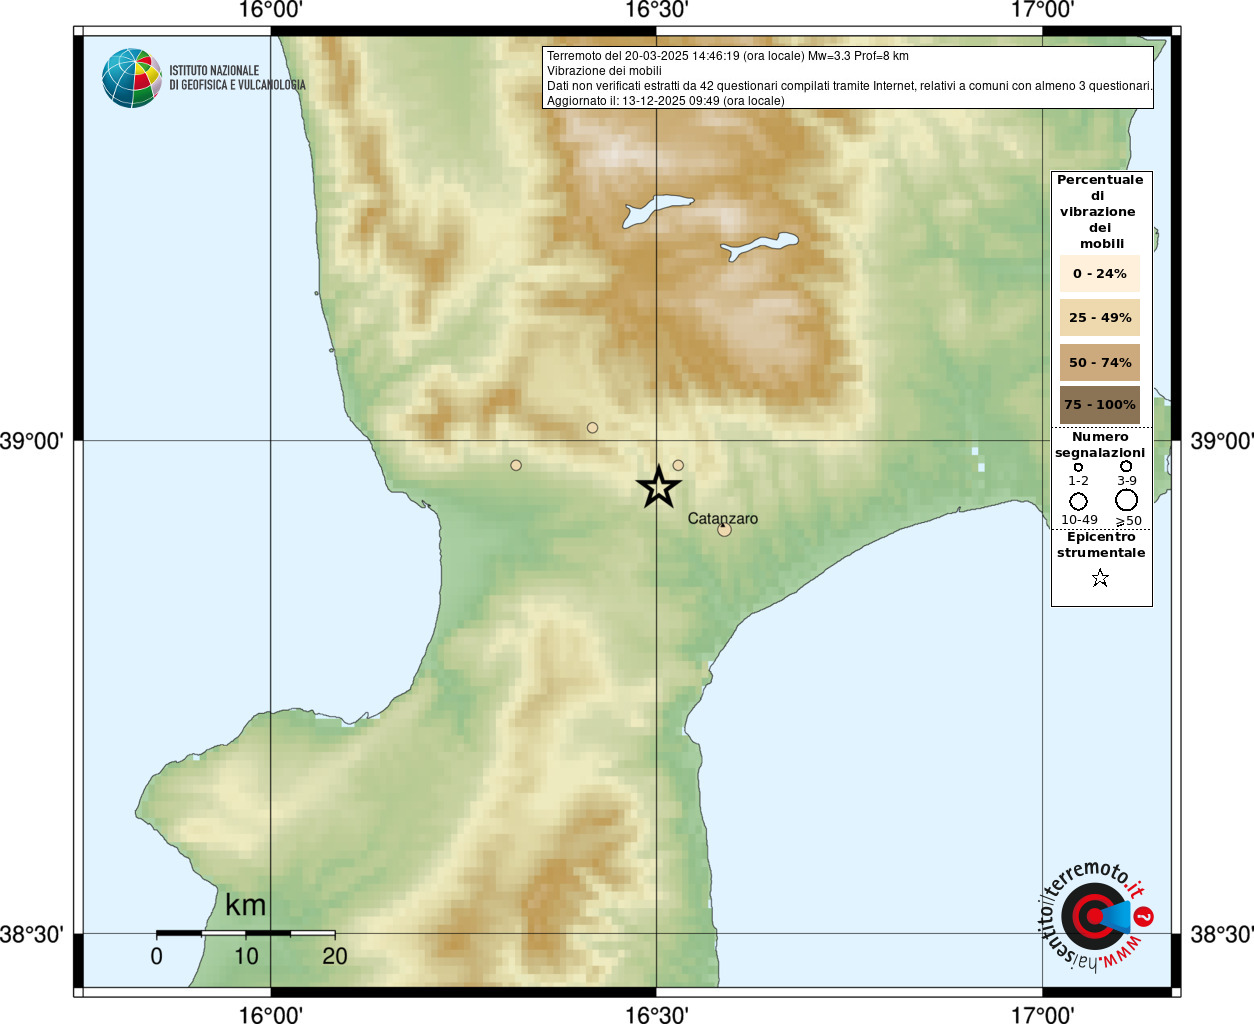Click the Catanzaro city label
Viewport: 1254px width, 1024px height.
click(722, 518)
